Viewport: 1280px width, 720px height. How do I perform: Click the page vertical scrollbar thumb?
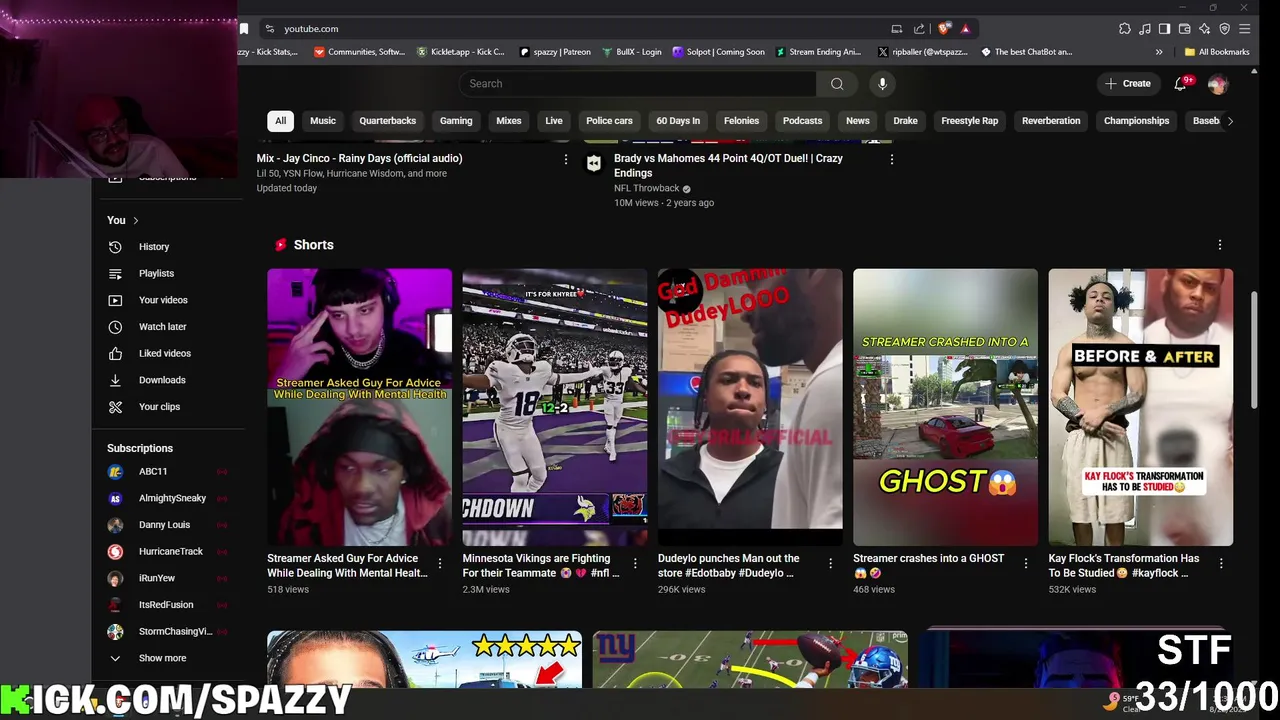1254,350
